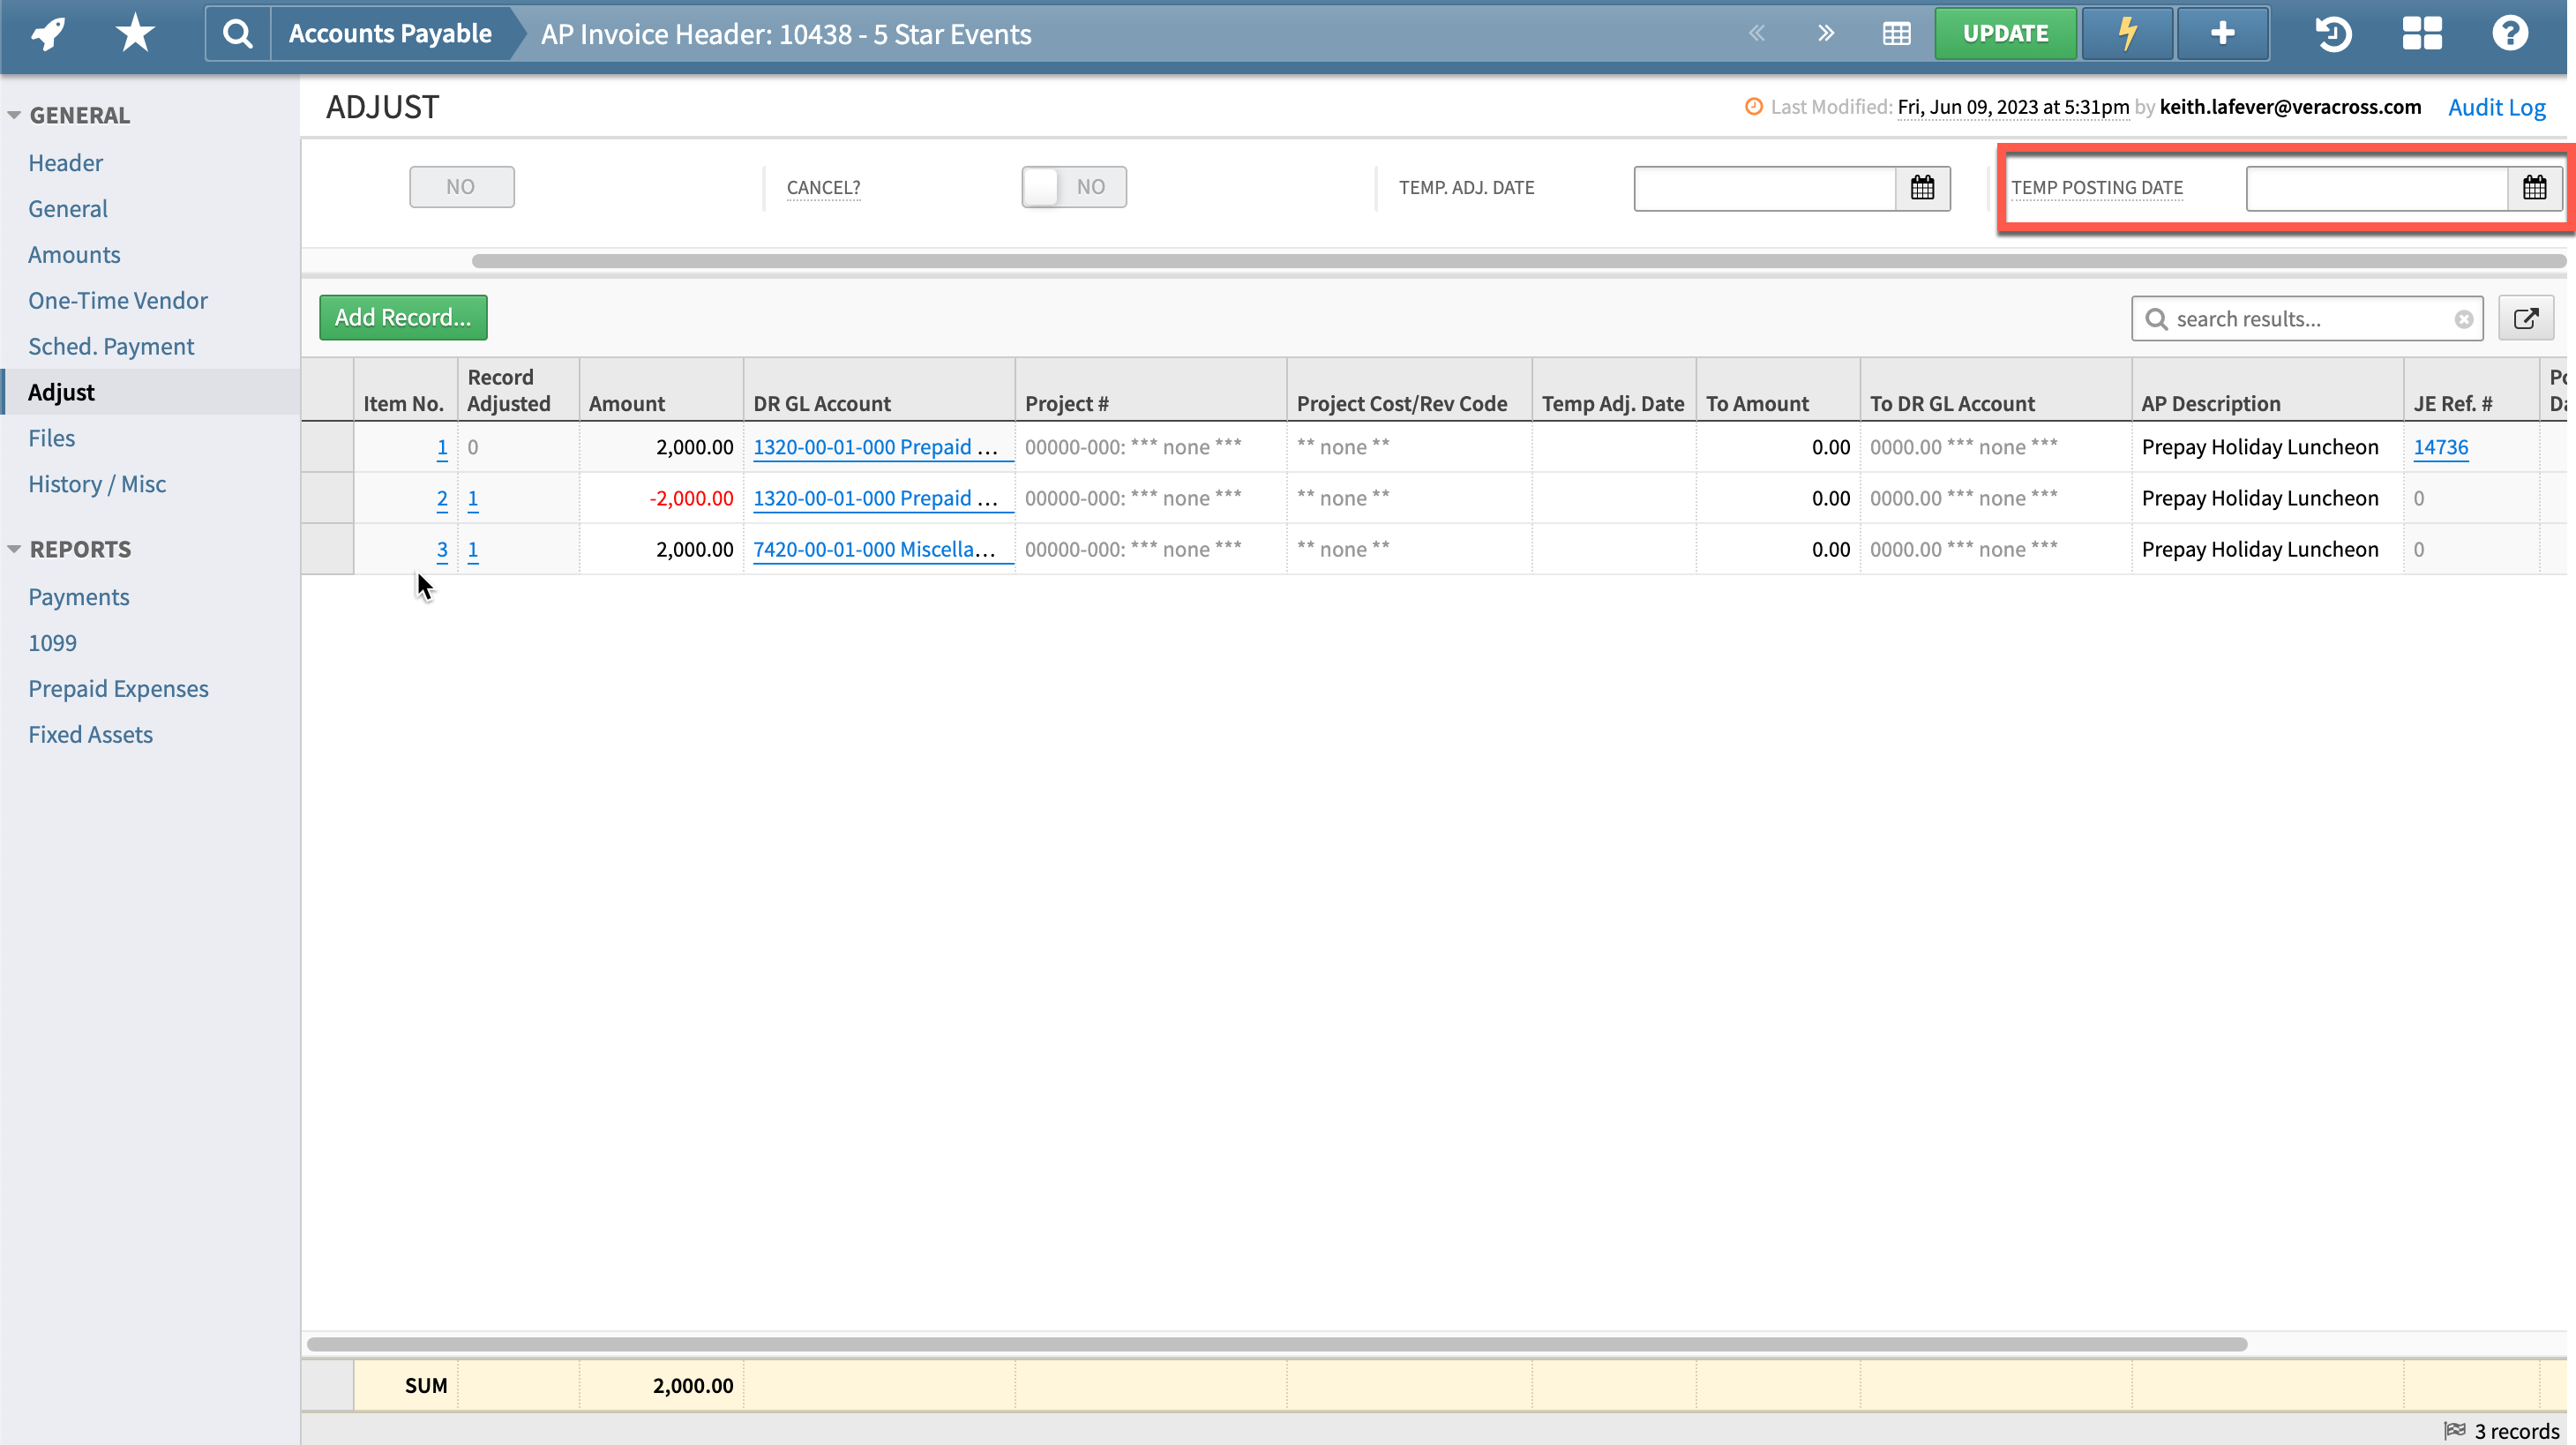2576x1445 pixels.
Task: Open the table grid view icon
Action: [x=1896, y=32]
